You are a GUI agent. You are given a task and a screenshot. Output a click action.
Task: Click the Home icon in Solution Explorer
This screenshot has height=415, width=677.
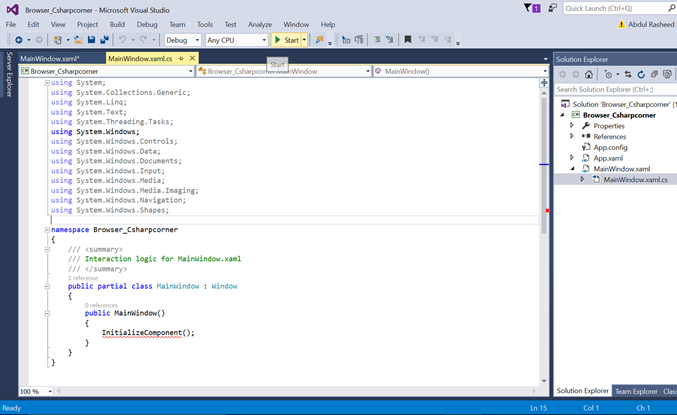(x=590, y=74)
